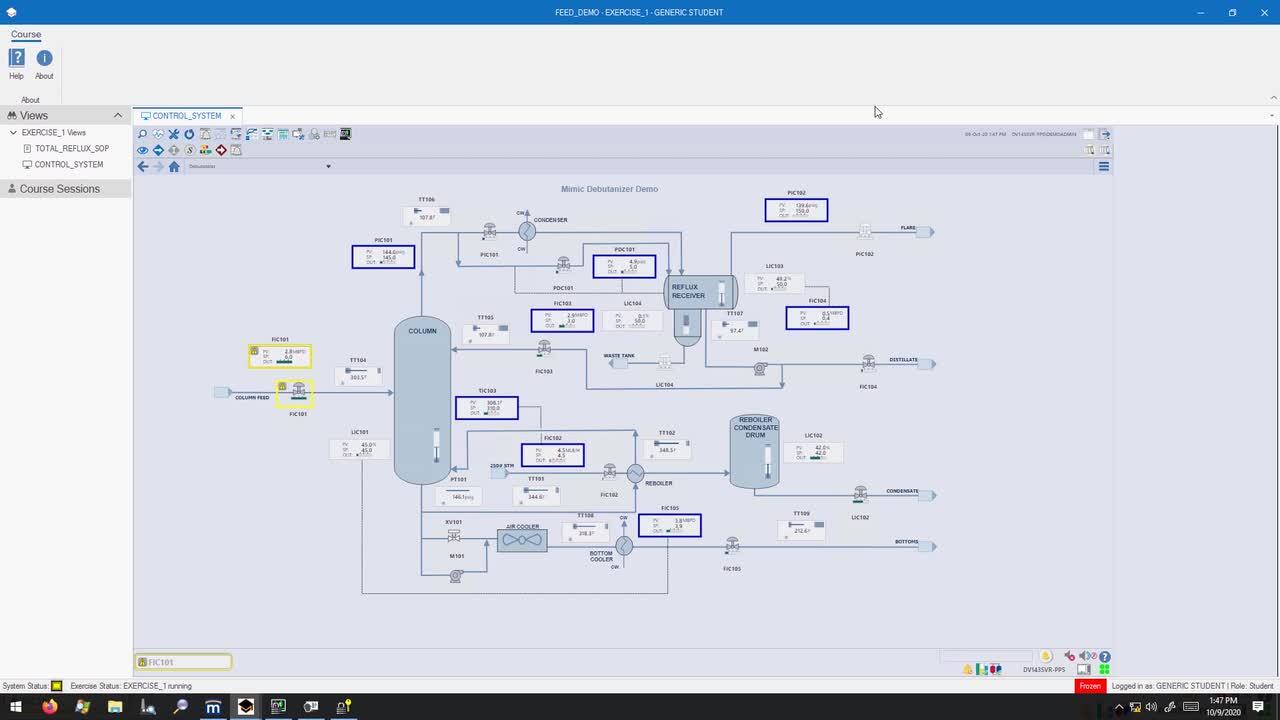Open the hamburger menu at display right
Screen dimensions: 1280x720
click(1104, 166)
